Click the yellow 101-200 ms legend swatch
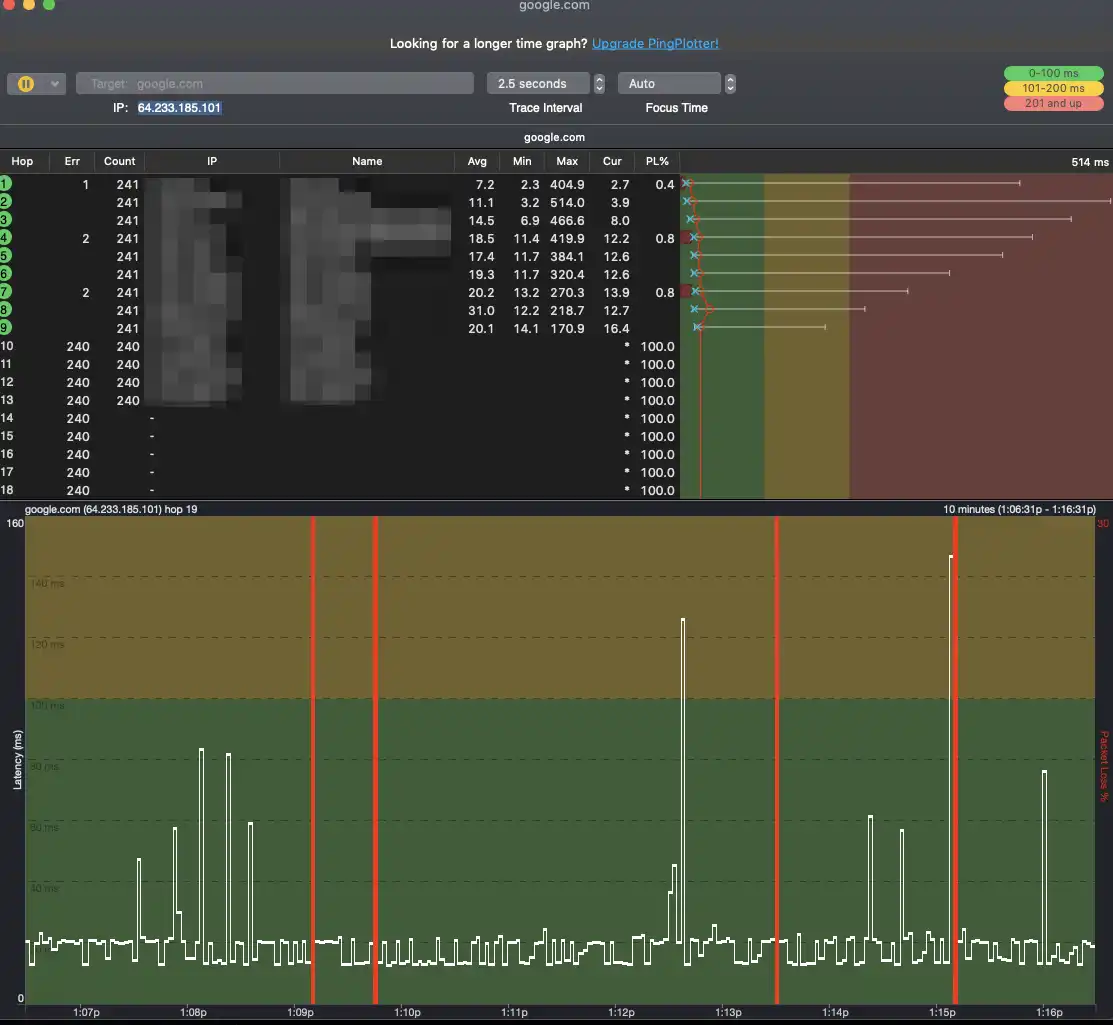 pos(1053,88)
